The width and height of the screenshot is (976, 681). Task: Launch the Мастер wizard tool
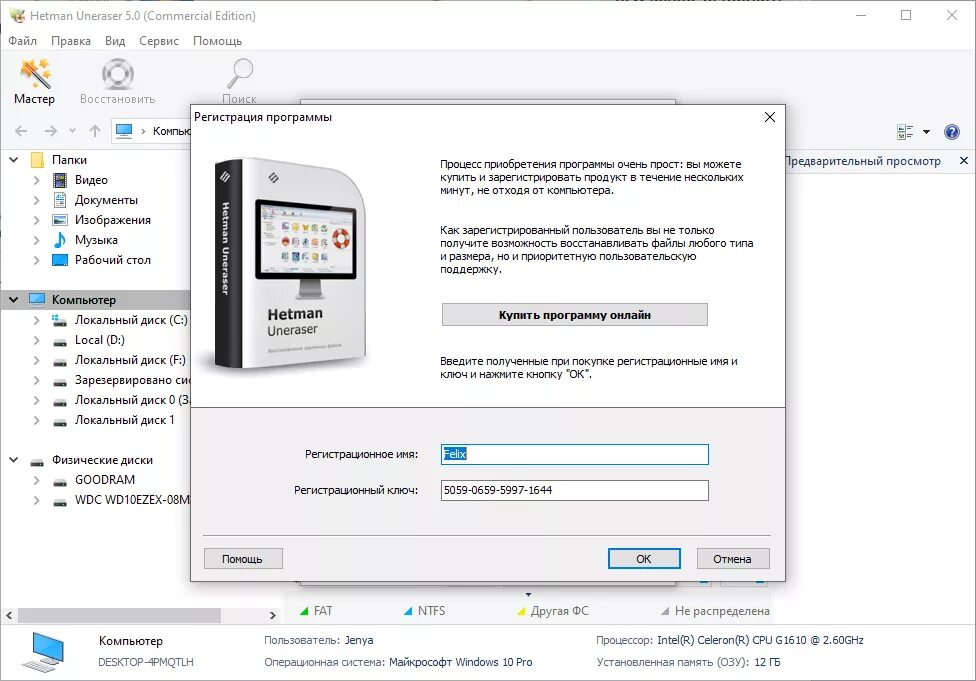click(x=34, y=81)
